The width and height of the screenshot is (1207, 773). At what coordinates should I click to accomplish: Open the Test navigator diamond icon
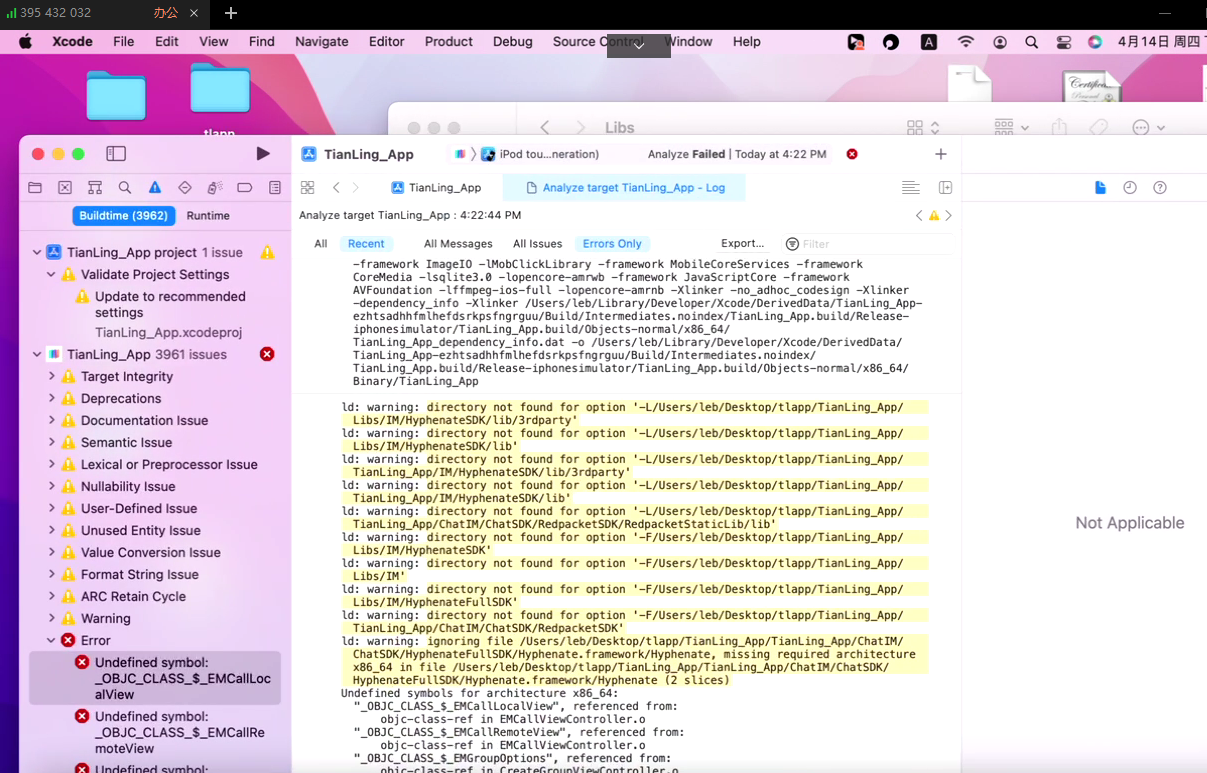(x=185, y=188)
